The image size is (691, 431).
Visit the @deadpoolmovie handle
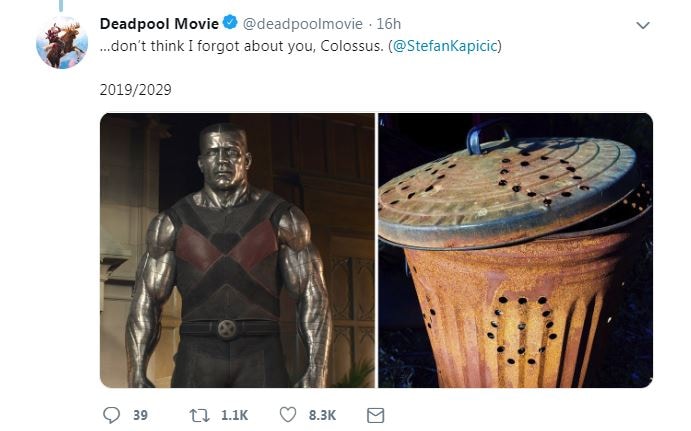tap(303, 24)
